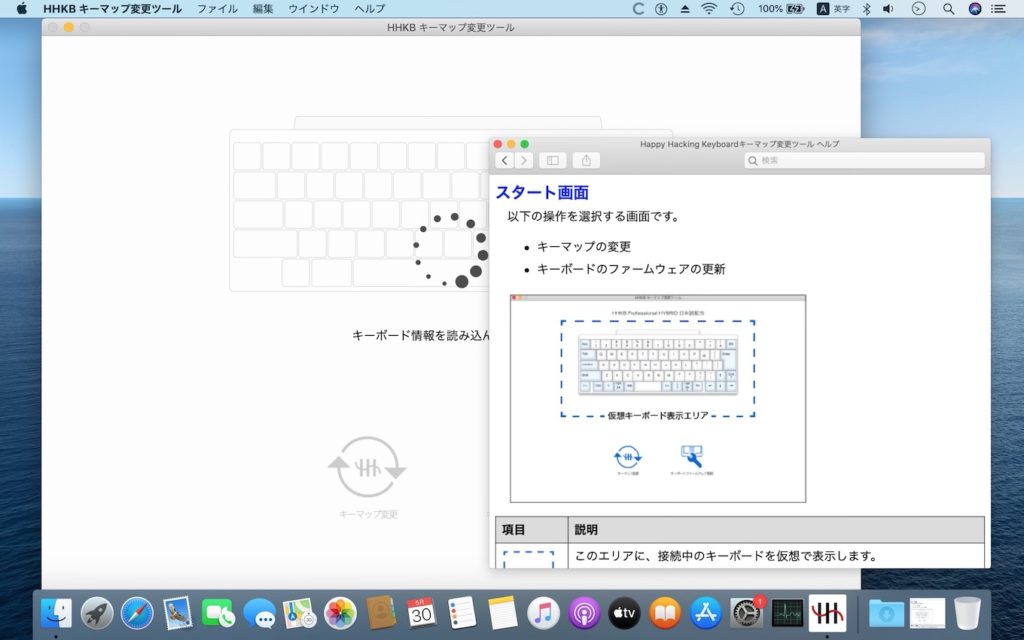Open Safari from the Dock

pos(137,613)
